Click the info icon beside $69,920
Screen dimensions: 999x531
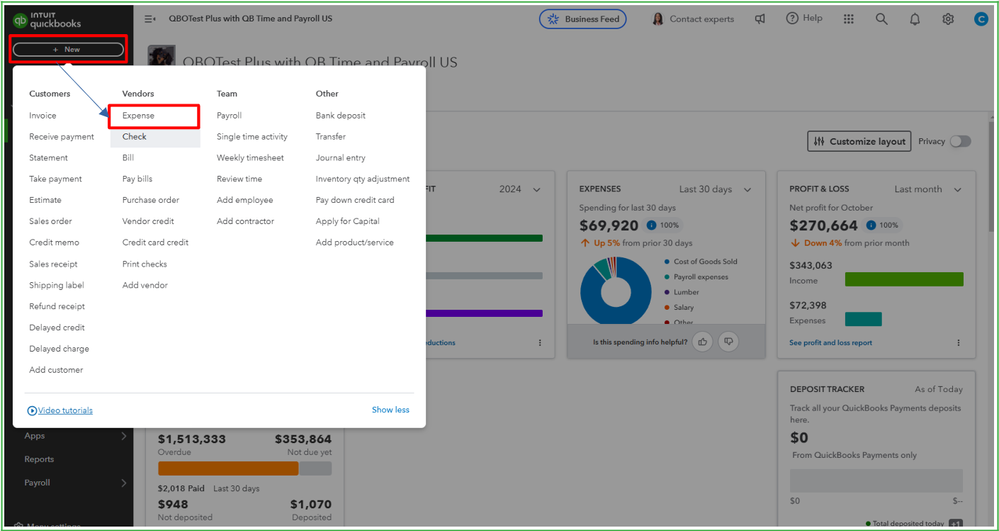tap(651, 225)
